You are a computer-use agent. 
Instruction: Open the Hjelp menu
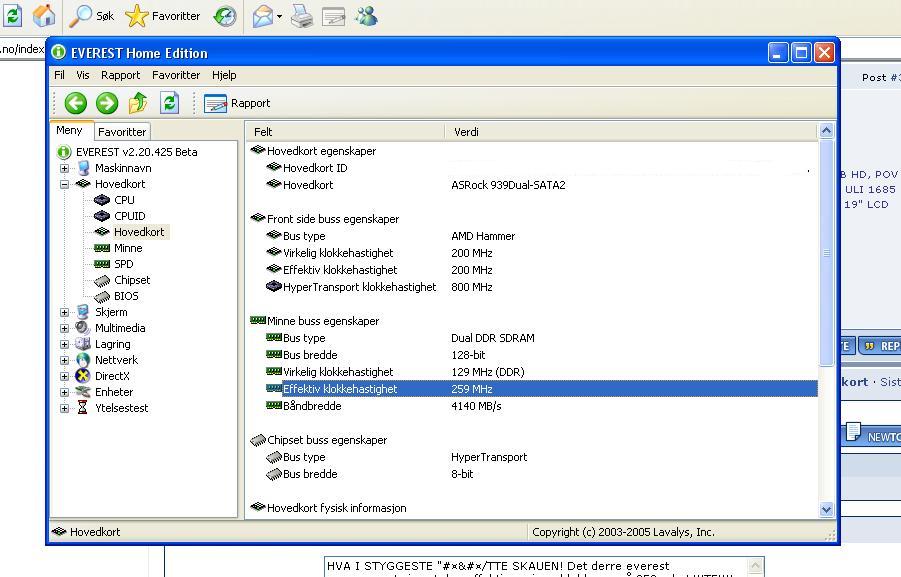pyautogui.click(x=224, y=75)
